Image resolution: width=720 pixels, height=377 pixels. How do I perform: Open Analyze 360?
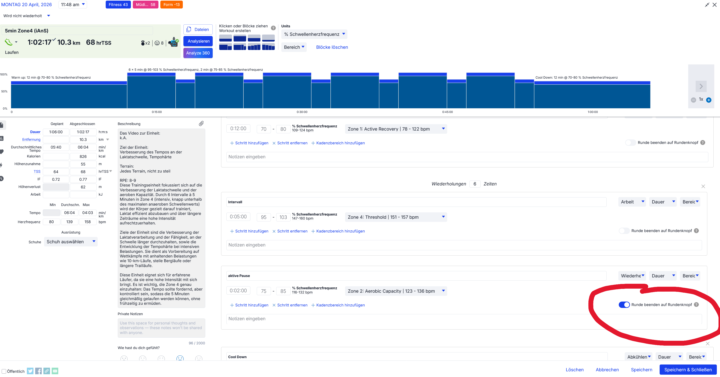(198, 53)
